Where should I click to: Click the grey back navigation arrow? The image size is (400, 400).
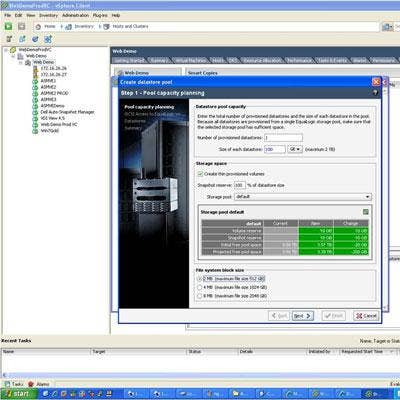tap(22, 27)
